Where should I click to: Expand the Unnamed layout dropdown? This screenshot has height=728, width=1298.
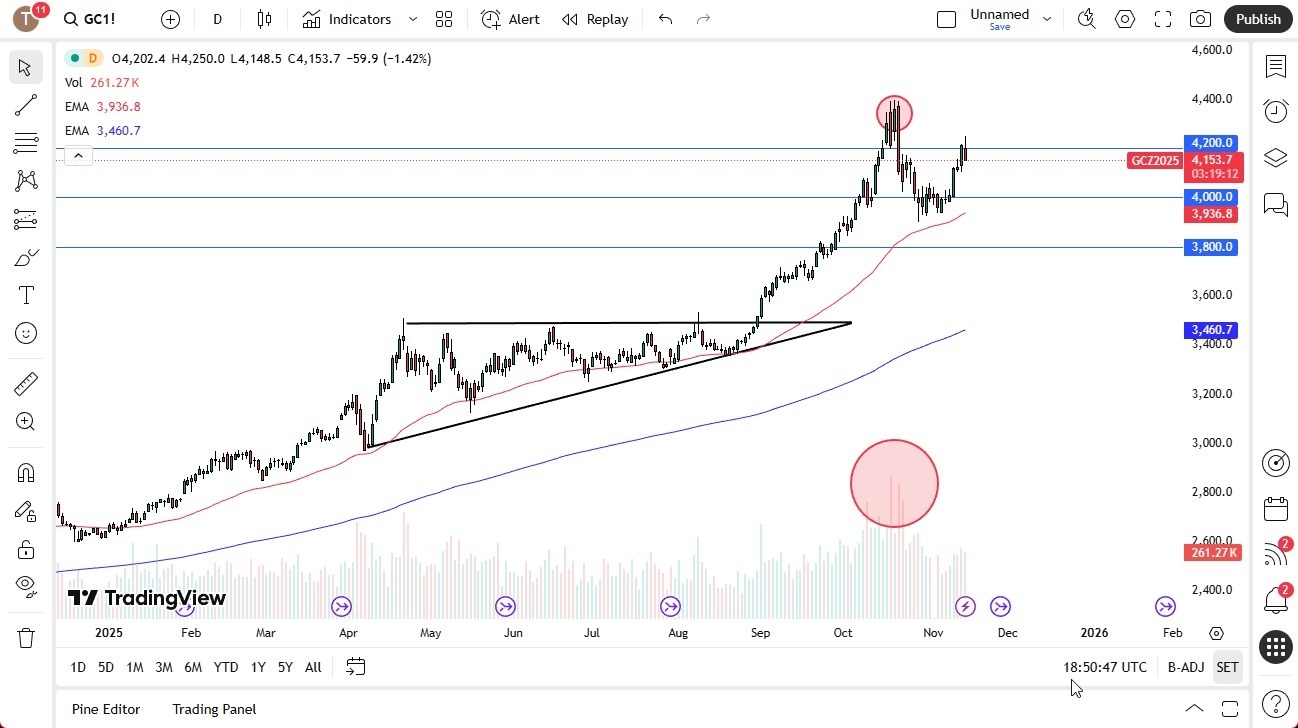[1046, 18]
